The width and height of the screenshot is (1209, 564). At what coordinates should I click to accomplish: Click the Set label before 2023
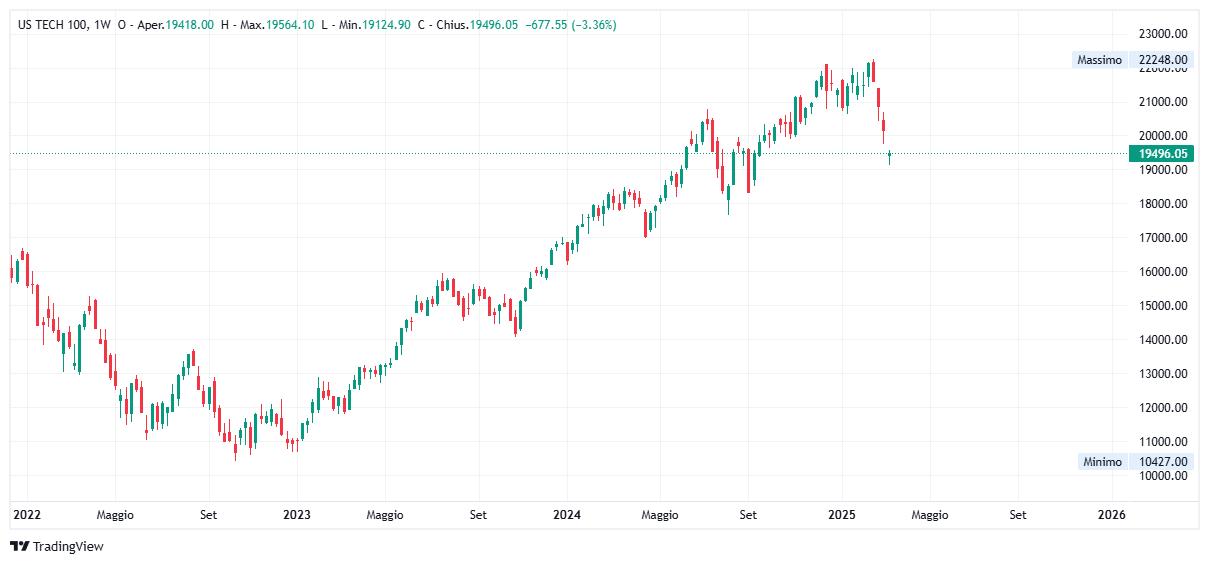pyautogui.click(x=208, y=515)
